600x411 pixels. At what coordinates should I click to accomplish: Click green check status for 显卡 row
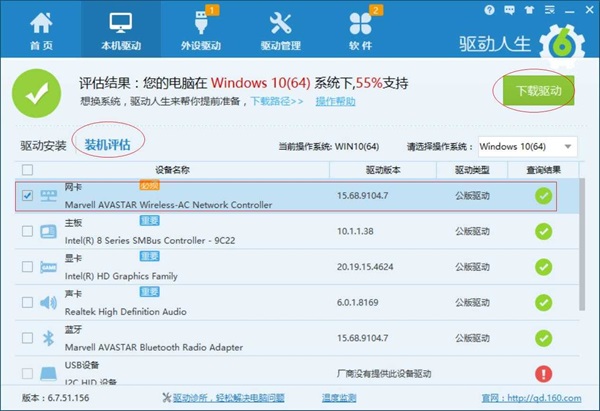tap(543, 267)
